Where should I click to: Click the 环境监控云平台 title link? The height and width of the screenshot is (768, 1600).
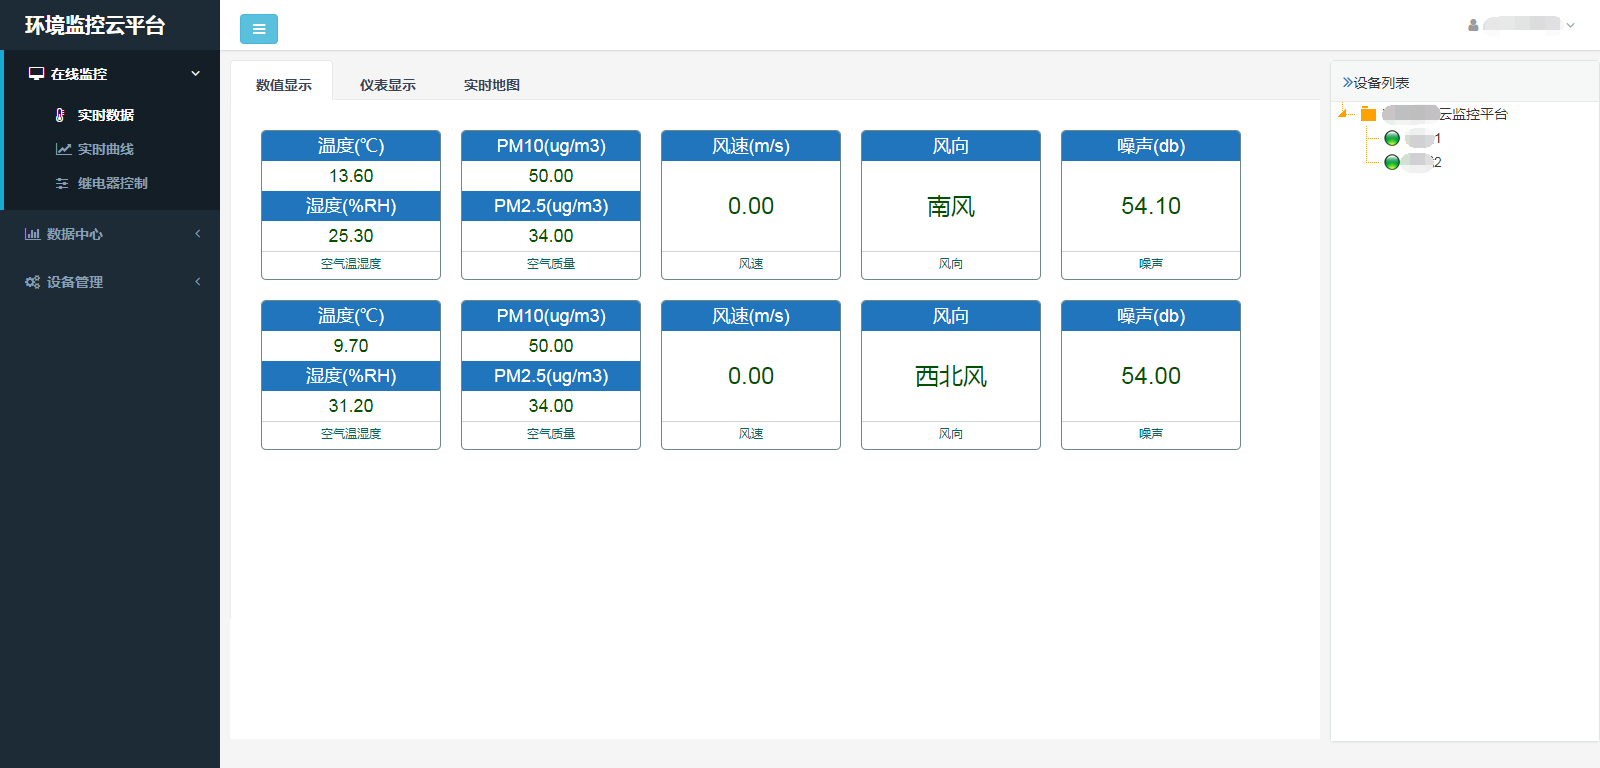click(95, 25)
